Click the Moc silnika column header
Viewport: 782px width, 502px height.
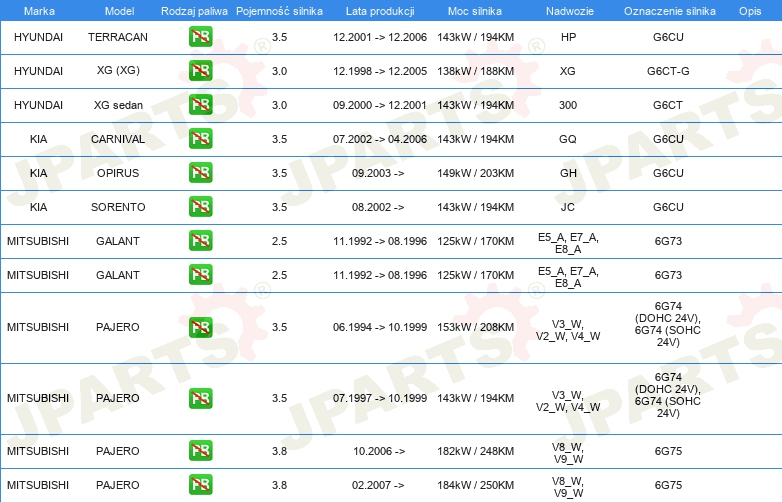(x=475, y=11)
